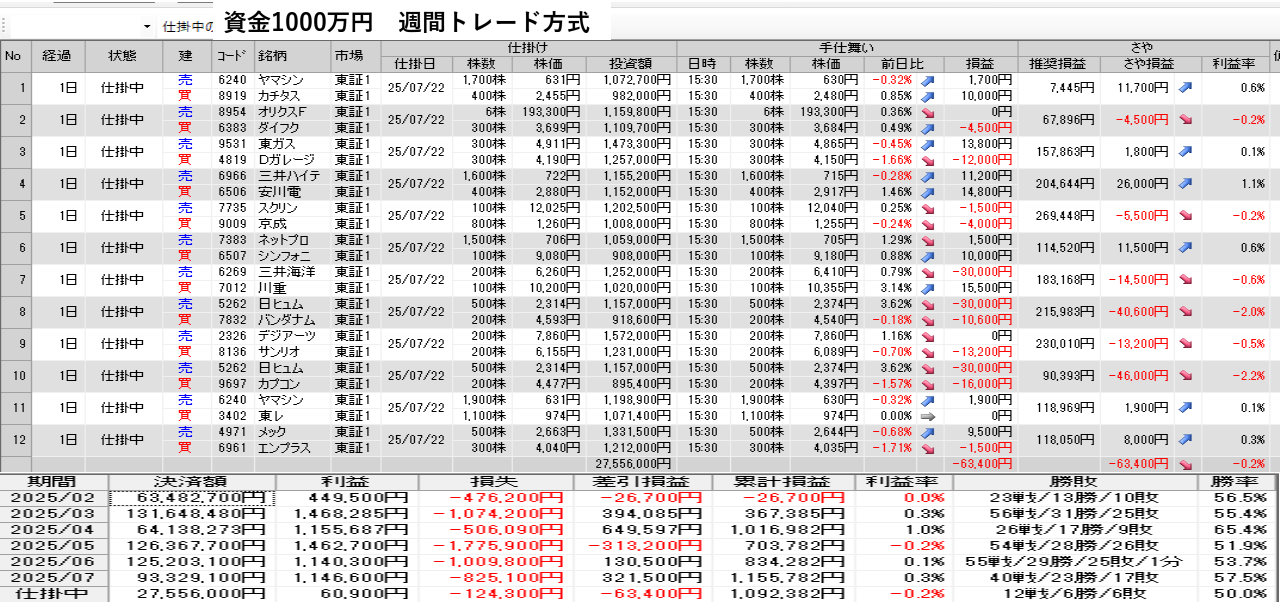Click the 仕掛中 filter combo box text
Image resolution: width=1280 pixels, height=602 pixels.
[187, 26]
